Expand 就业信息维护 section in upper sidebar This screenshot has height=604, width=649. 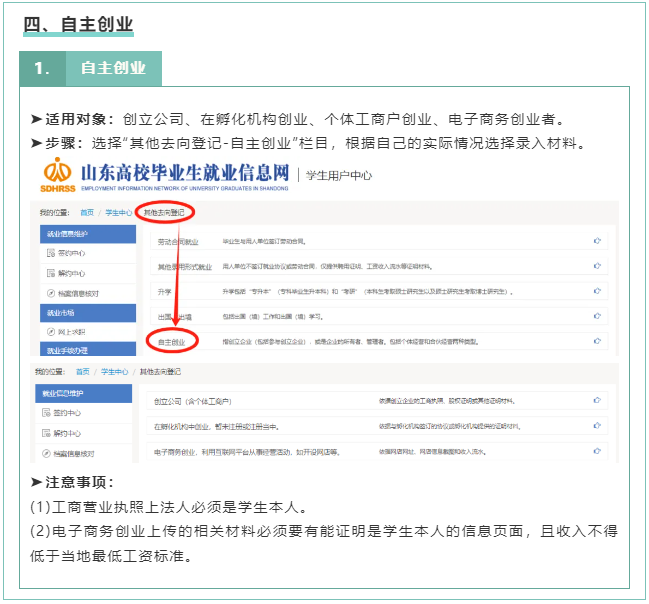tap(86, 234)
